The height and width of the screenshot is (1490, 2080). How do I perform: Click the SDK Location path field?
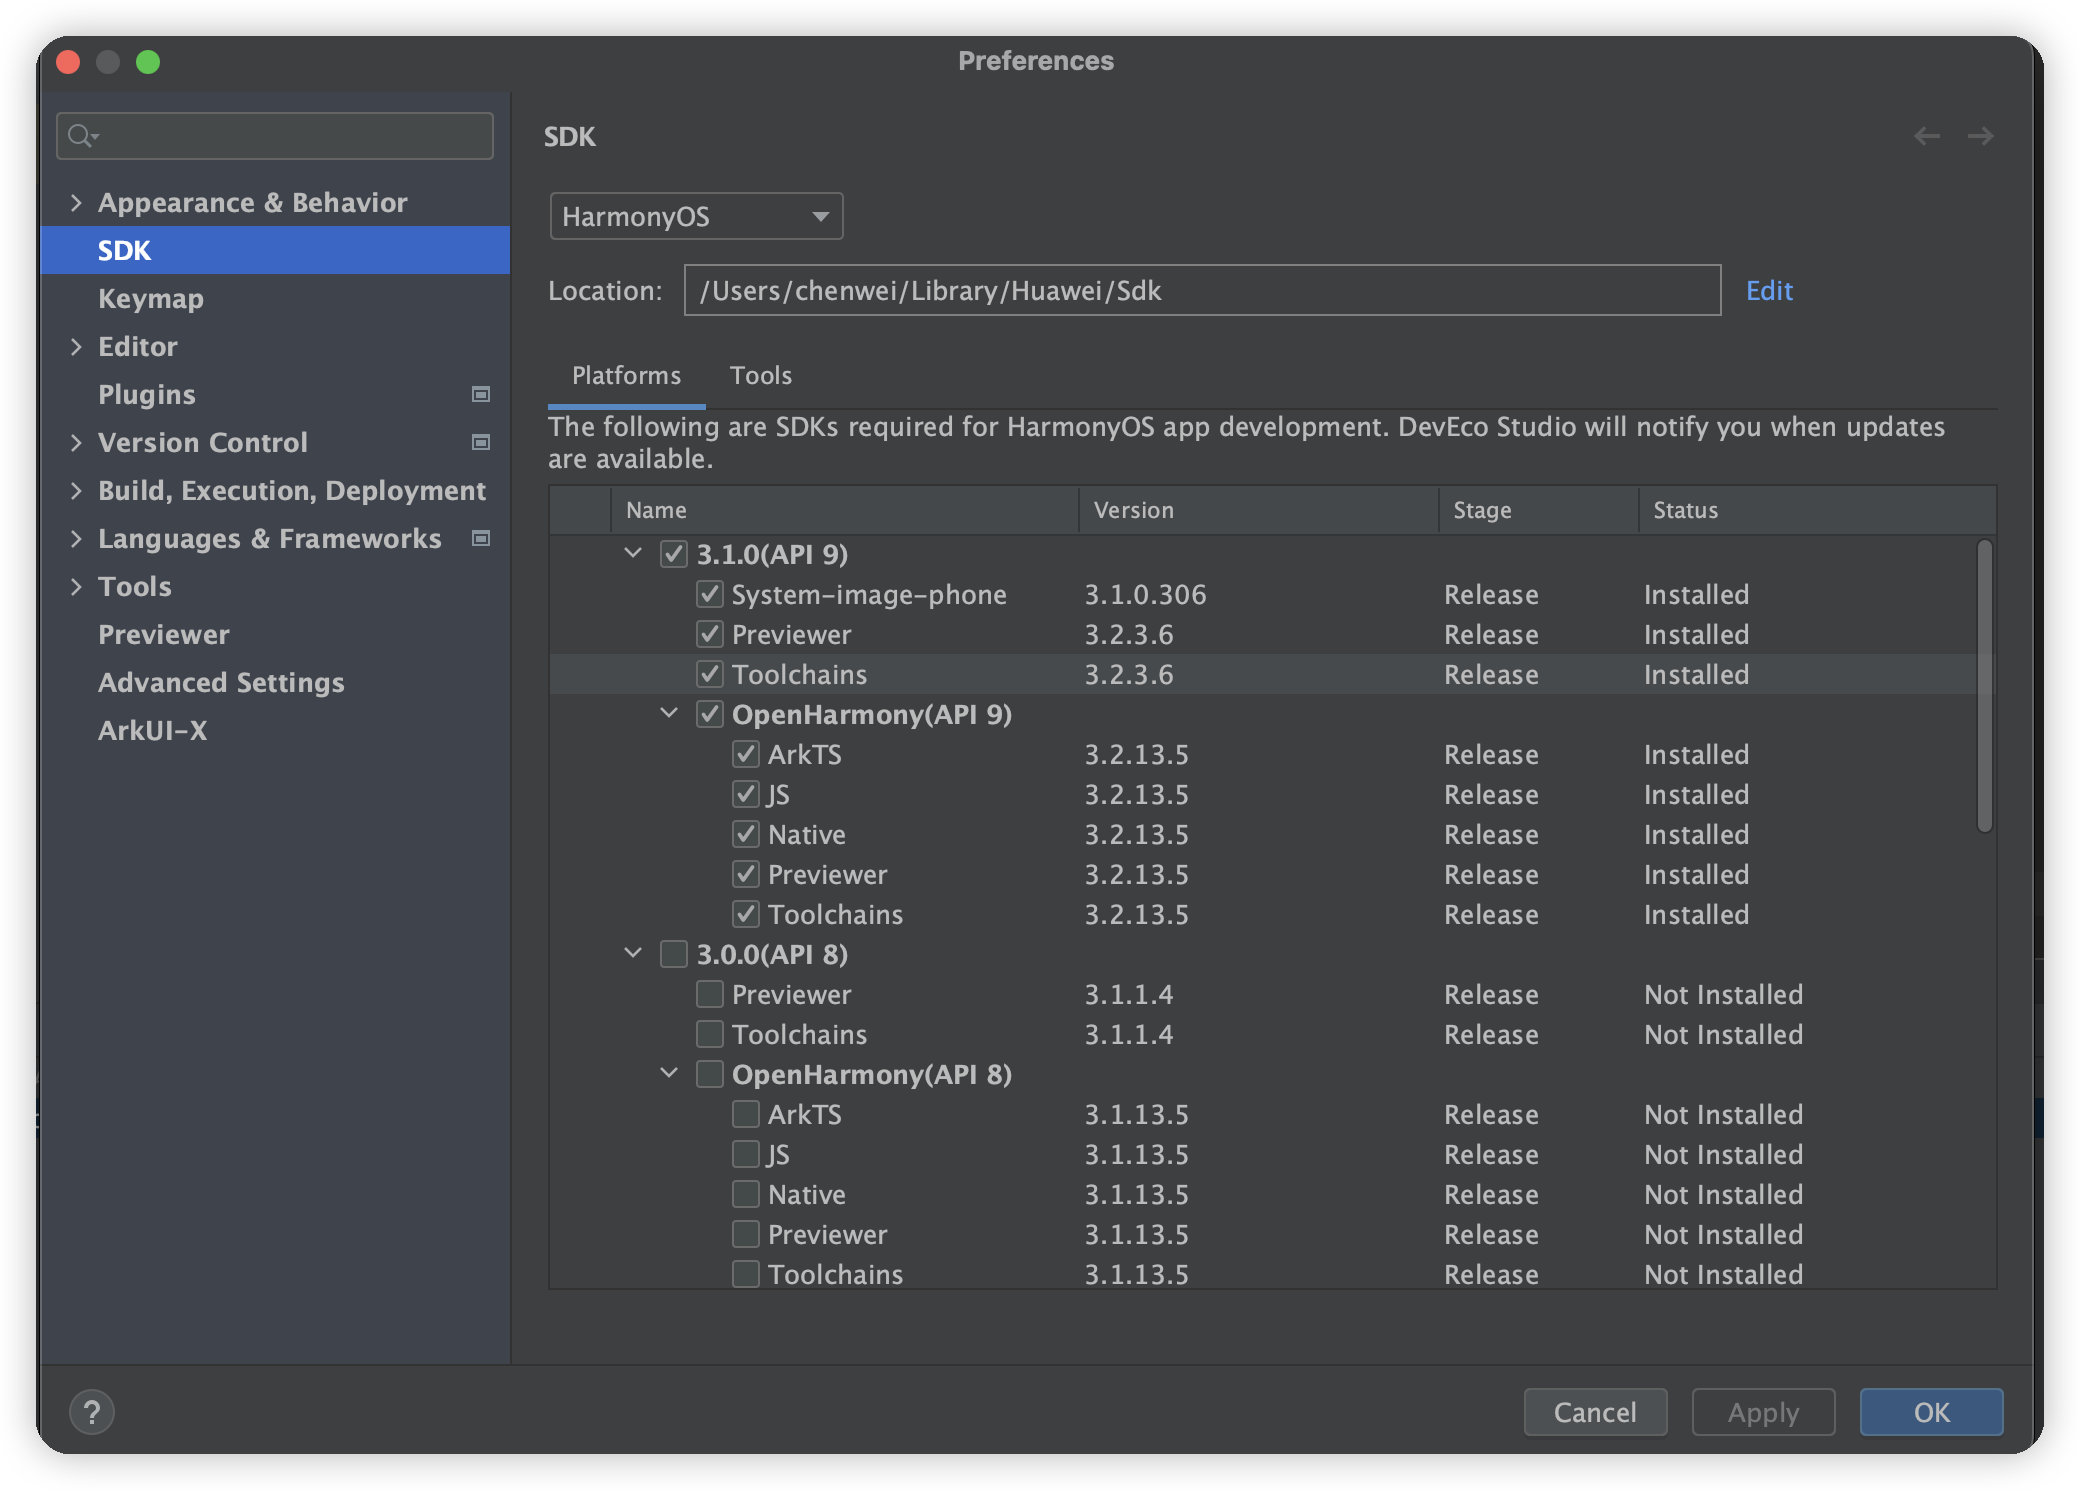[1202, 290]
